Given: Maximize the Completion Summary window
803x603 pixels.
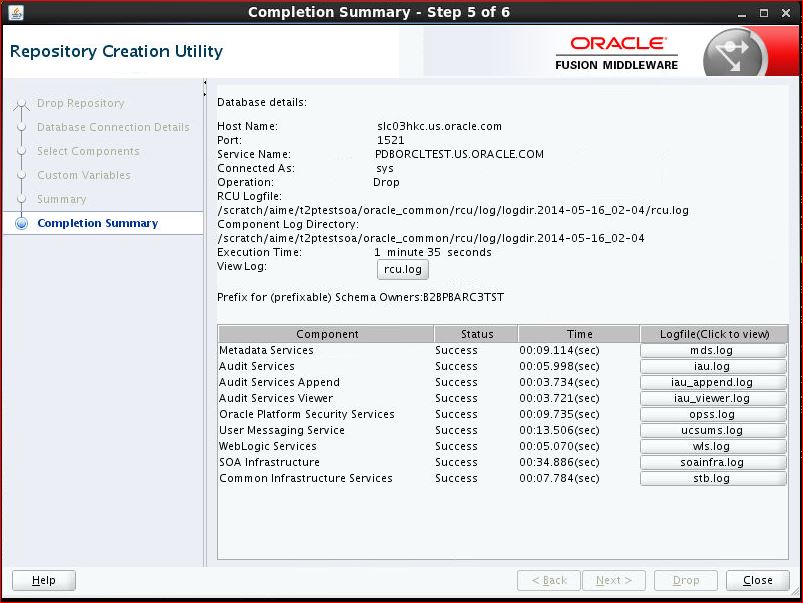Looking at the screenshot, I should pyautogui.click(x=764, y=13).
